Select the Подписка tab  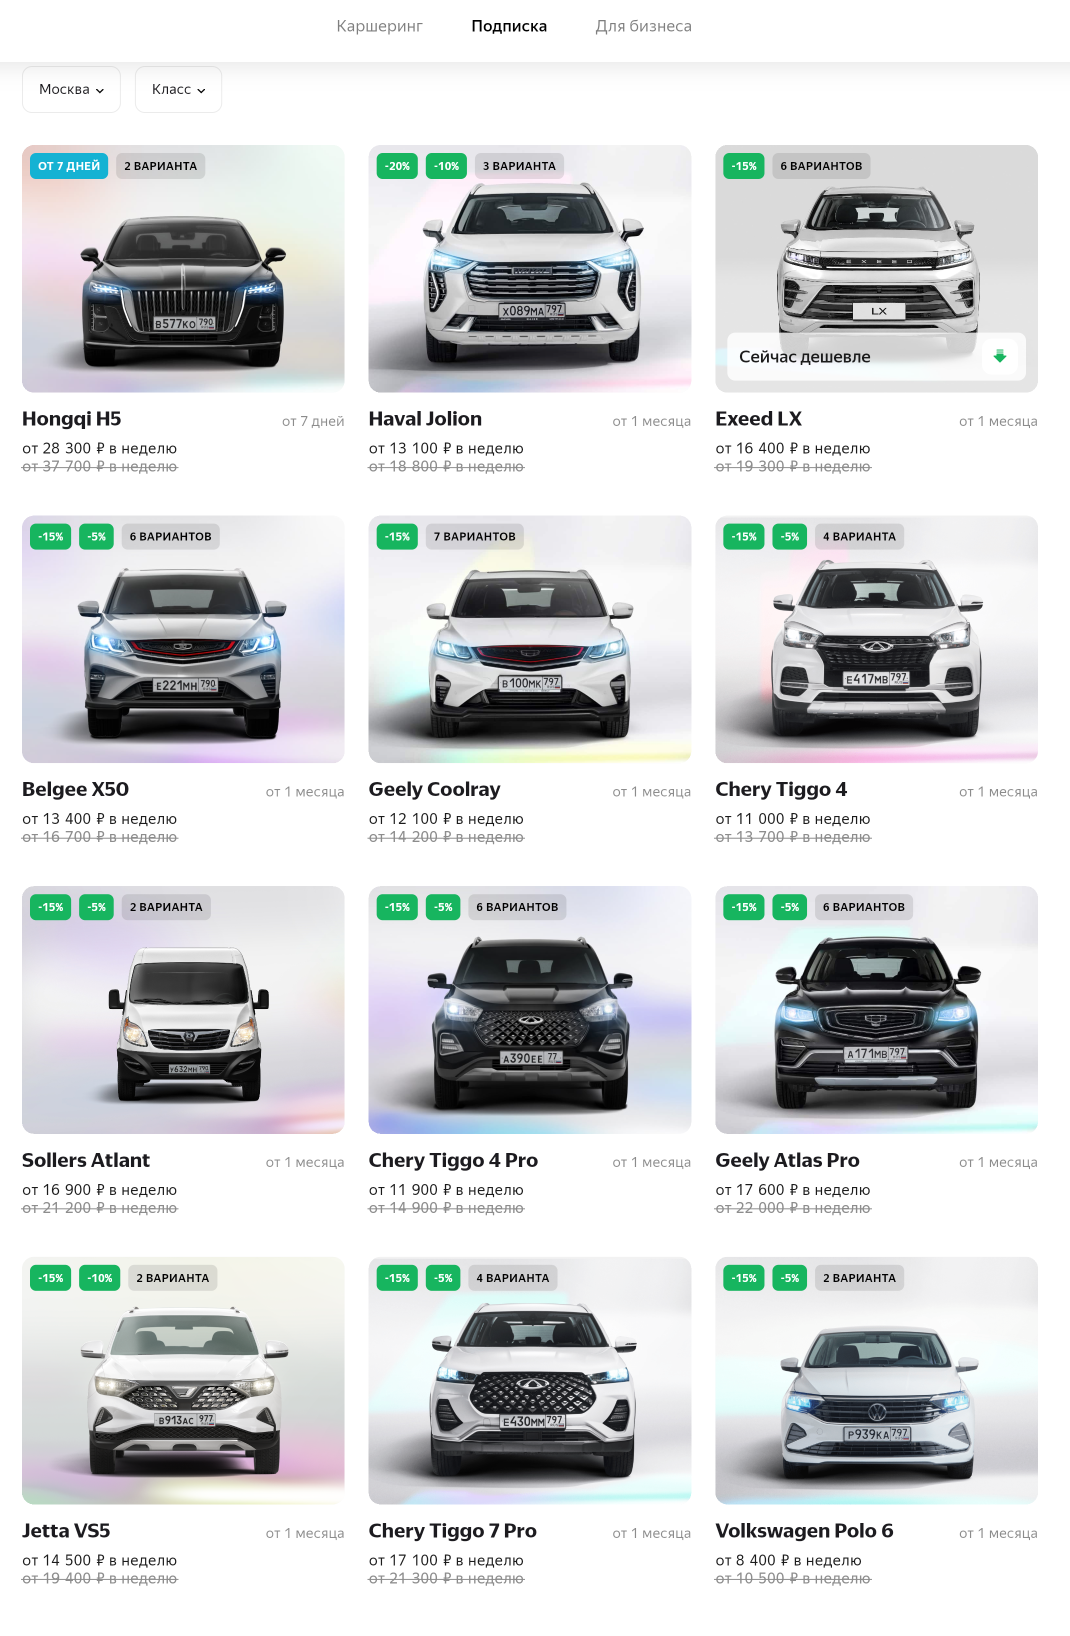[x=509, y=26]
